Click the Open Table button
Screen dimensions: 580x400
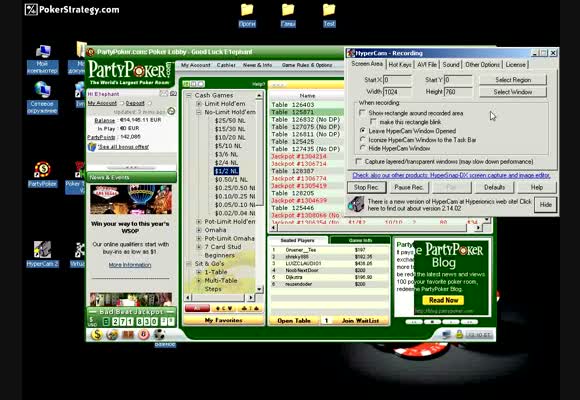(294, 320)
